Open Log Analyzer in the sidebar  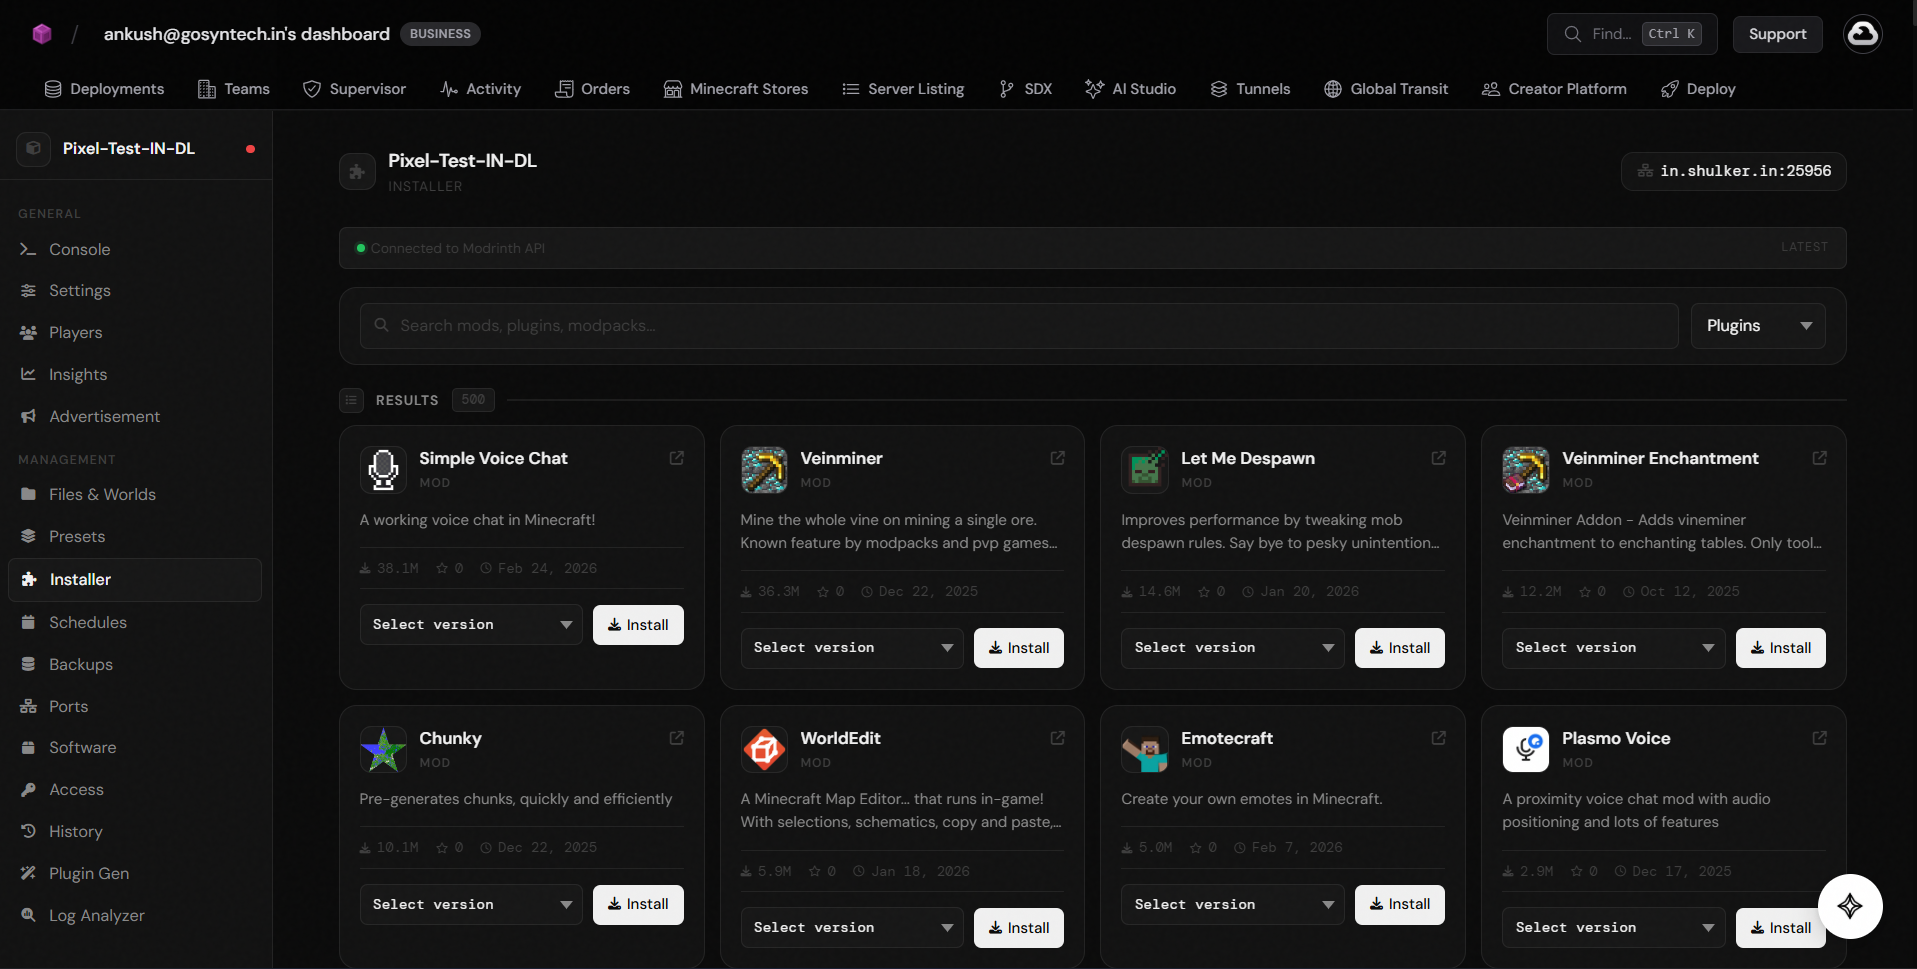click(x=135, y=915)
